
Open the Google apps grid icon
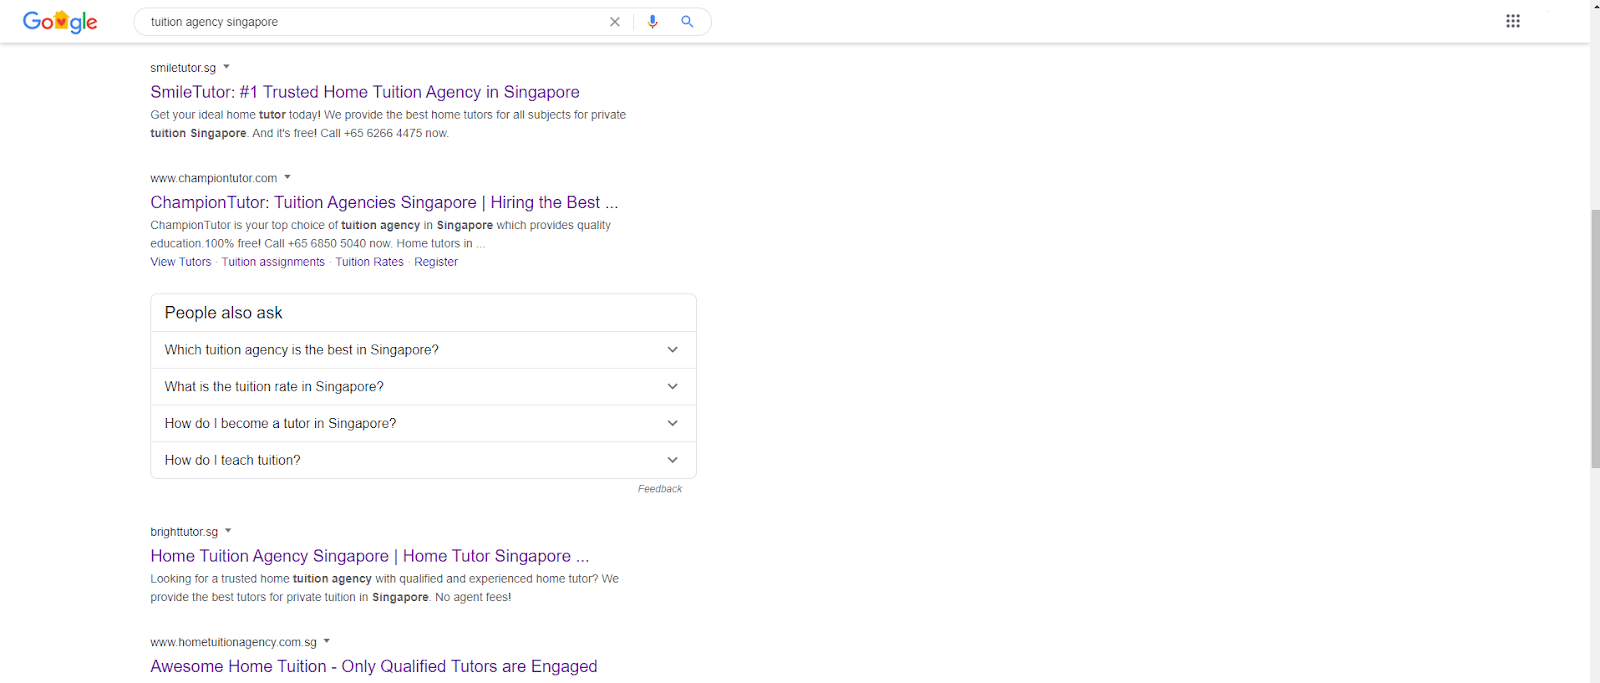point(1513,21)
